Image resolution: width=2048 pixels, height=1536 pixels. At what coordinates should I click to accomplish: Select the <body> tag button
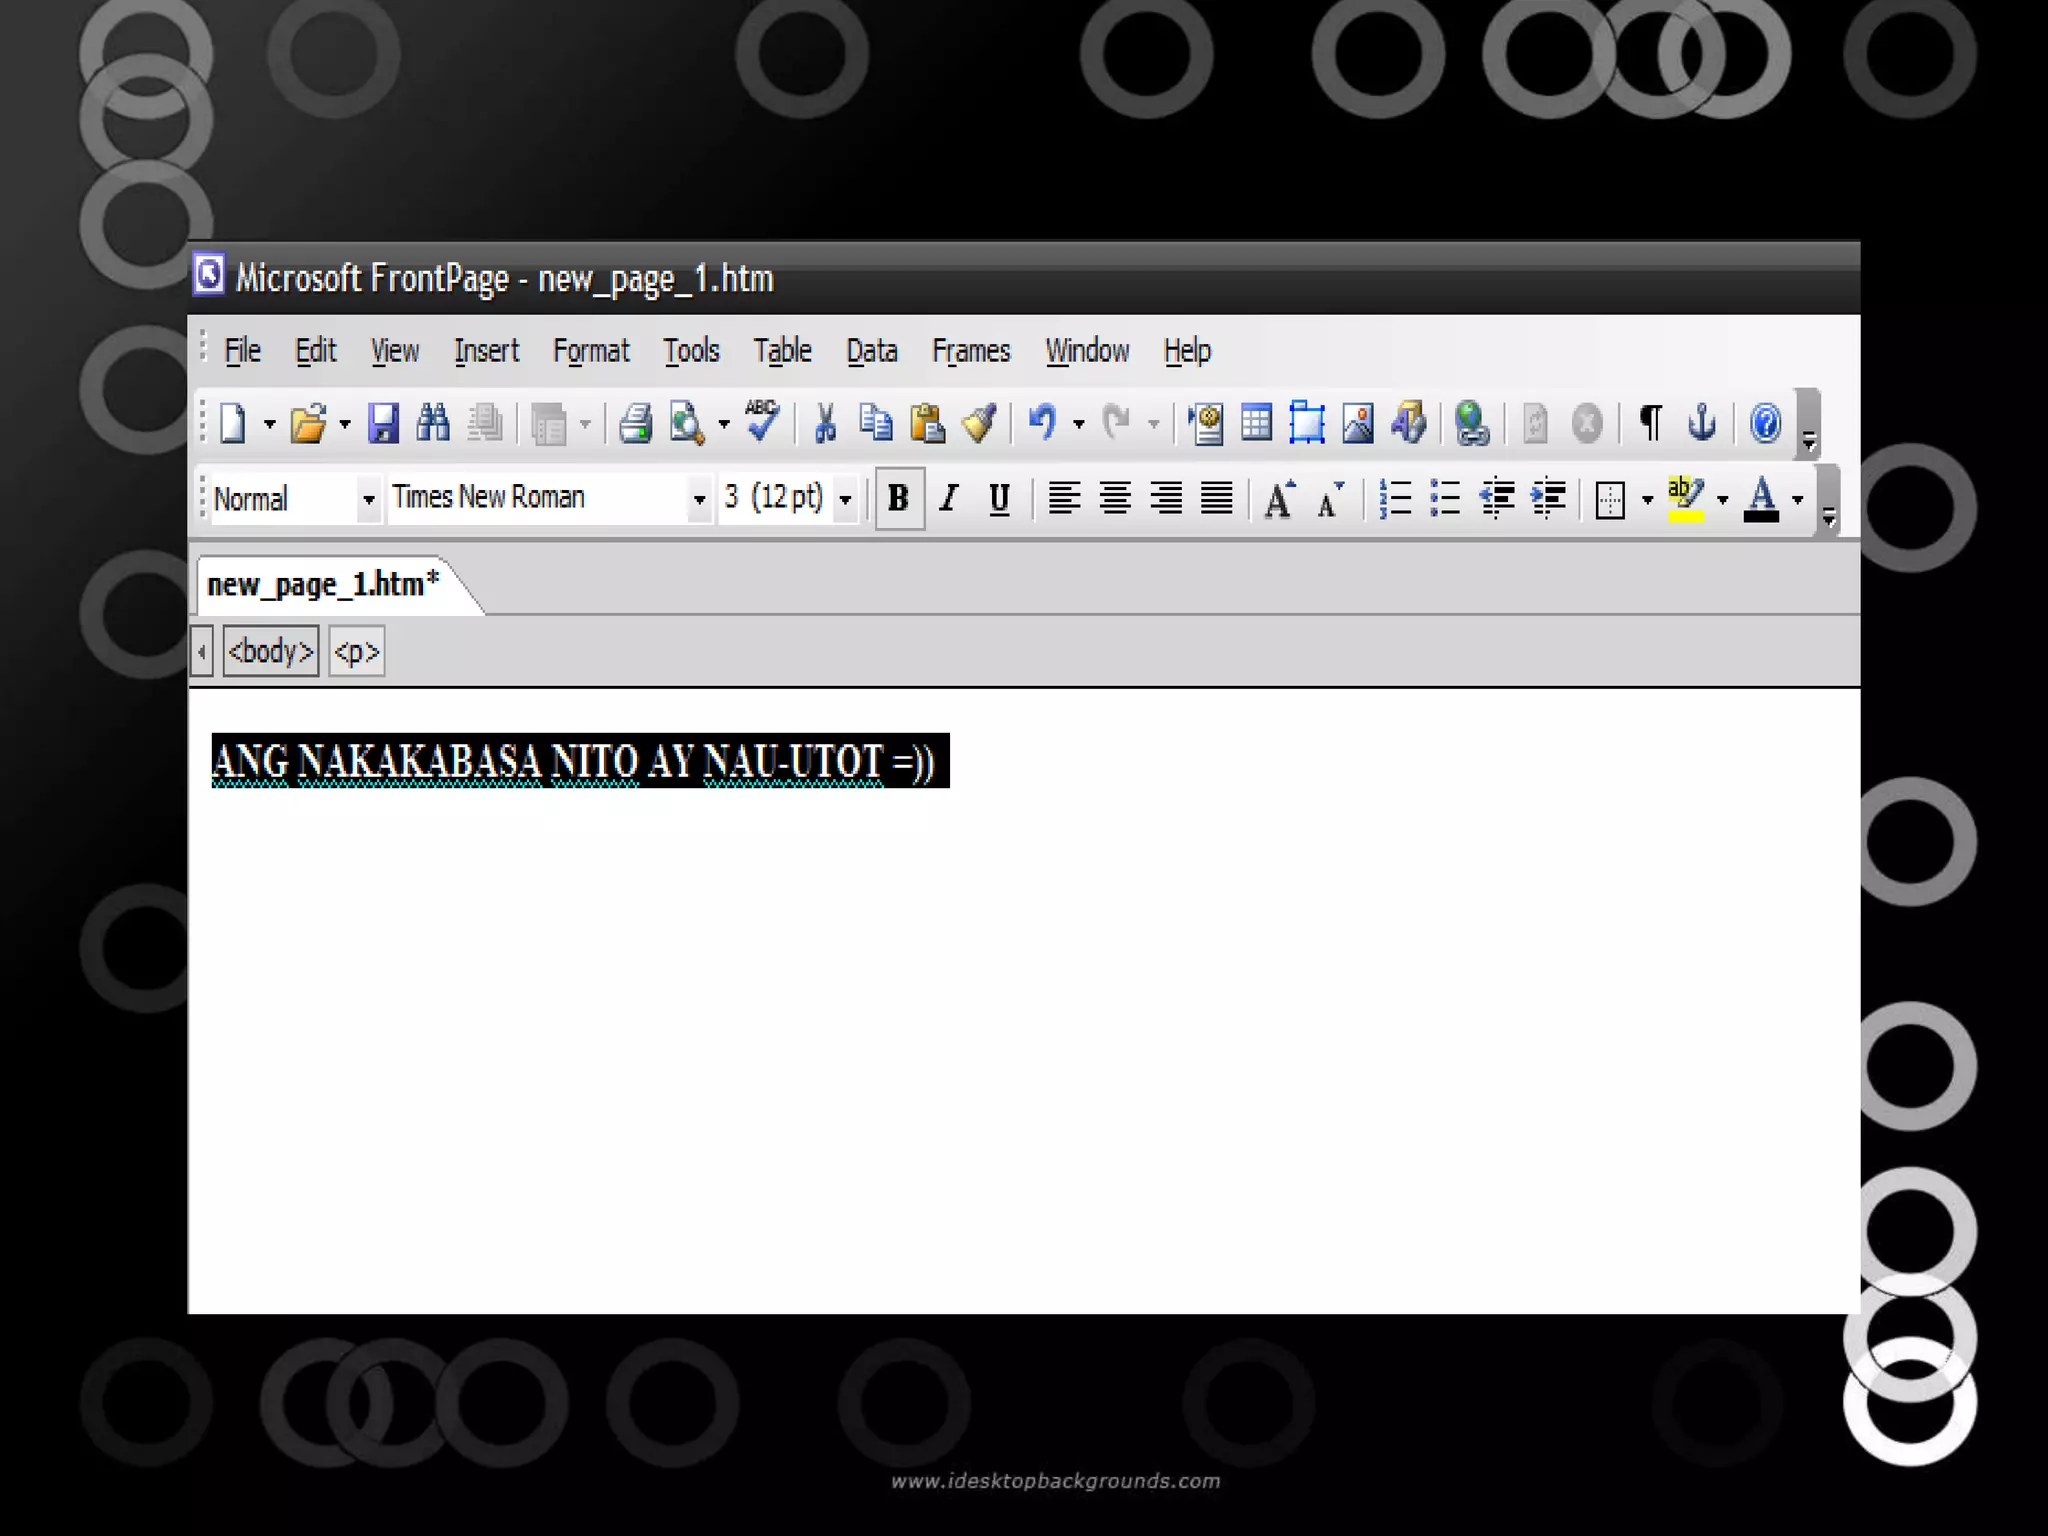[x=270, y=652]
